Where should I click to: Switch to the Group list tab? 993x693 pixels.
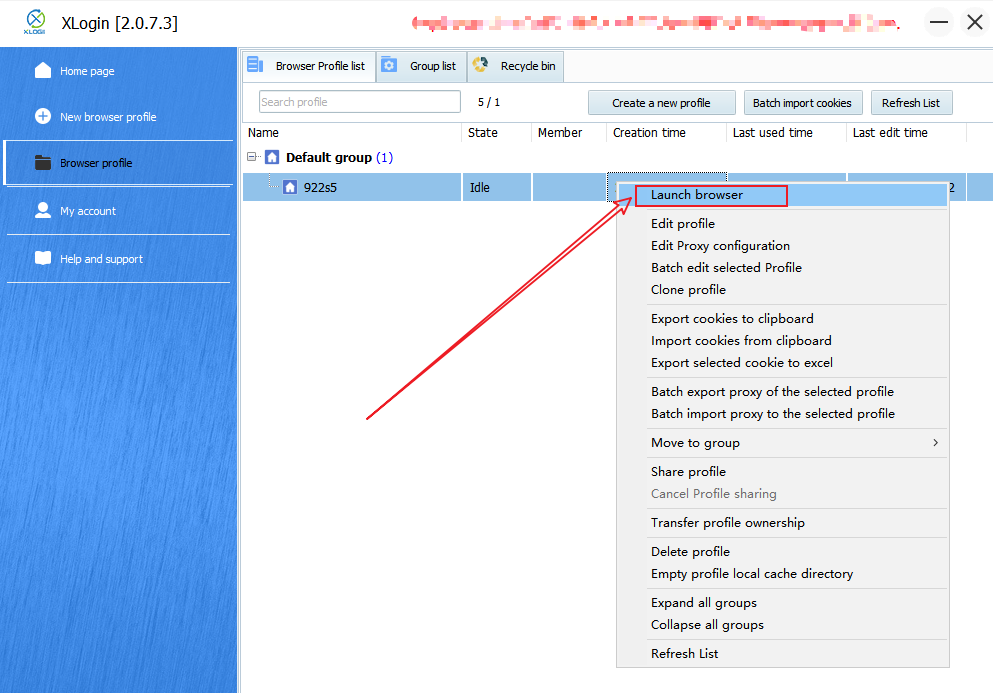point(421,66)
